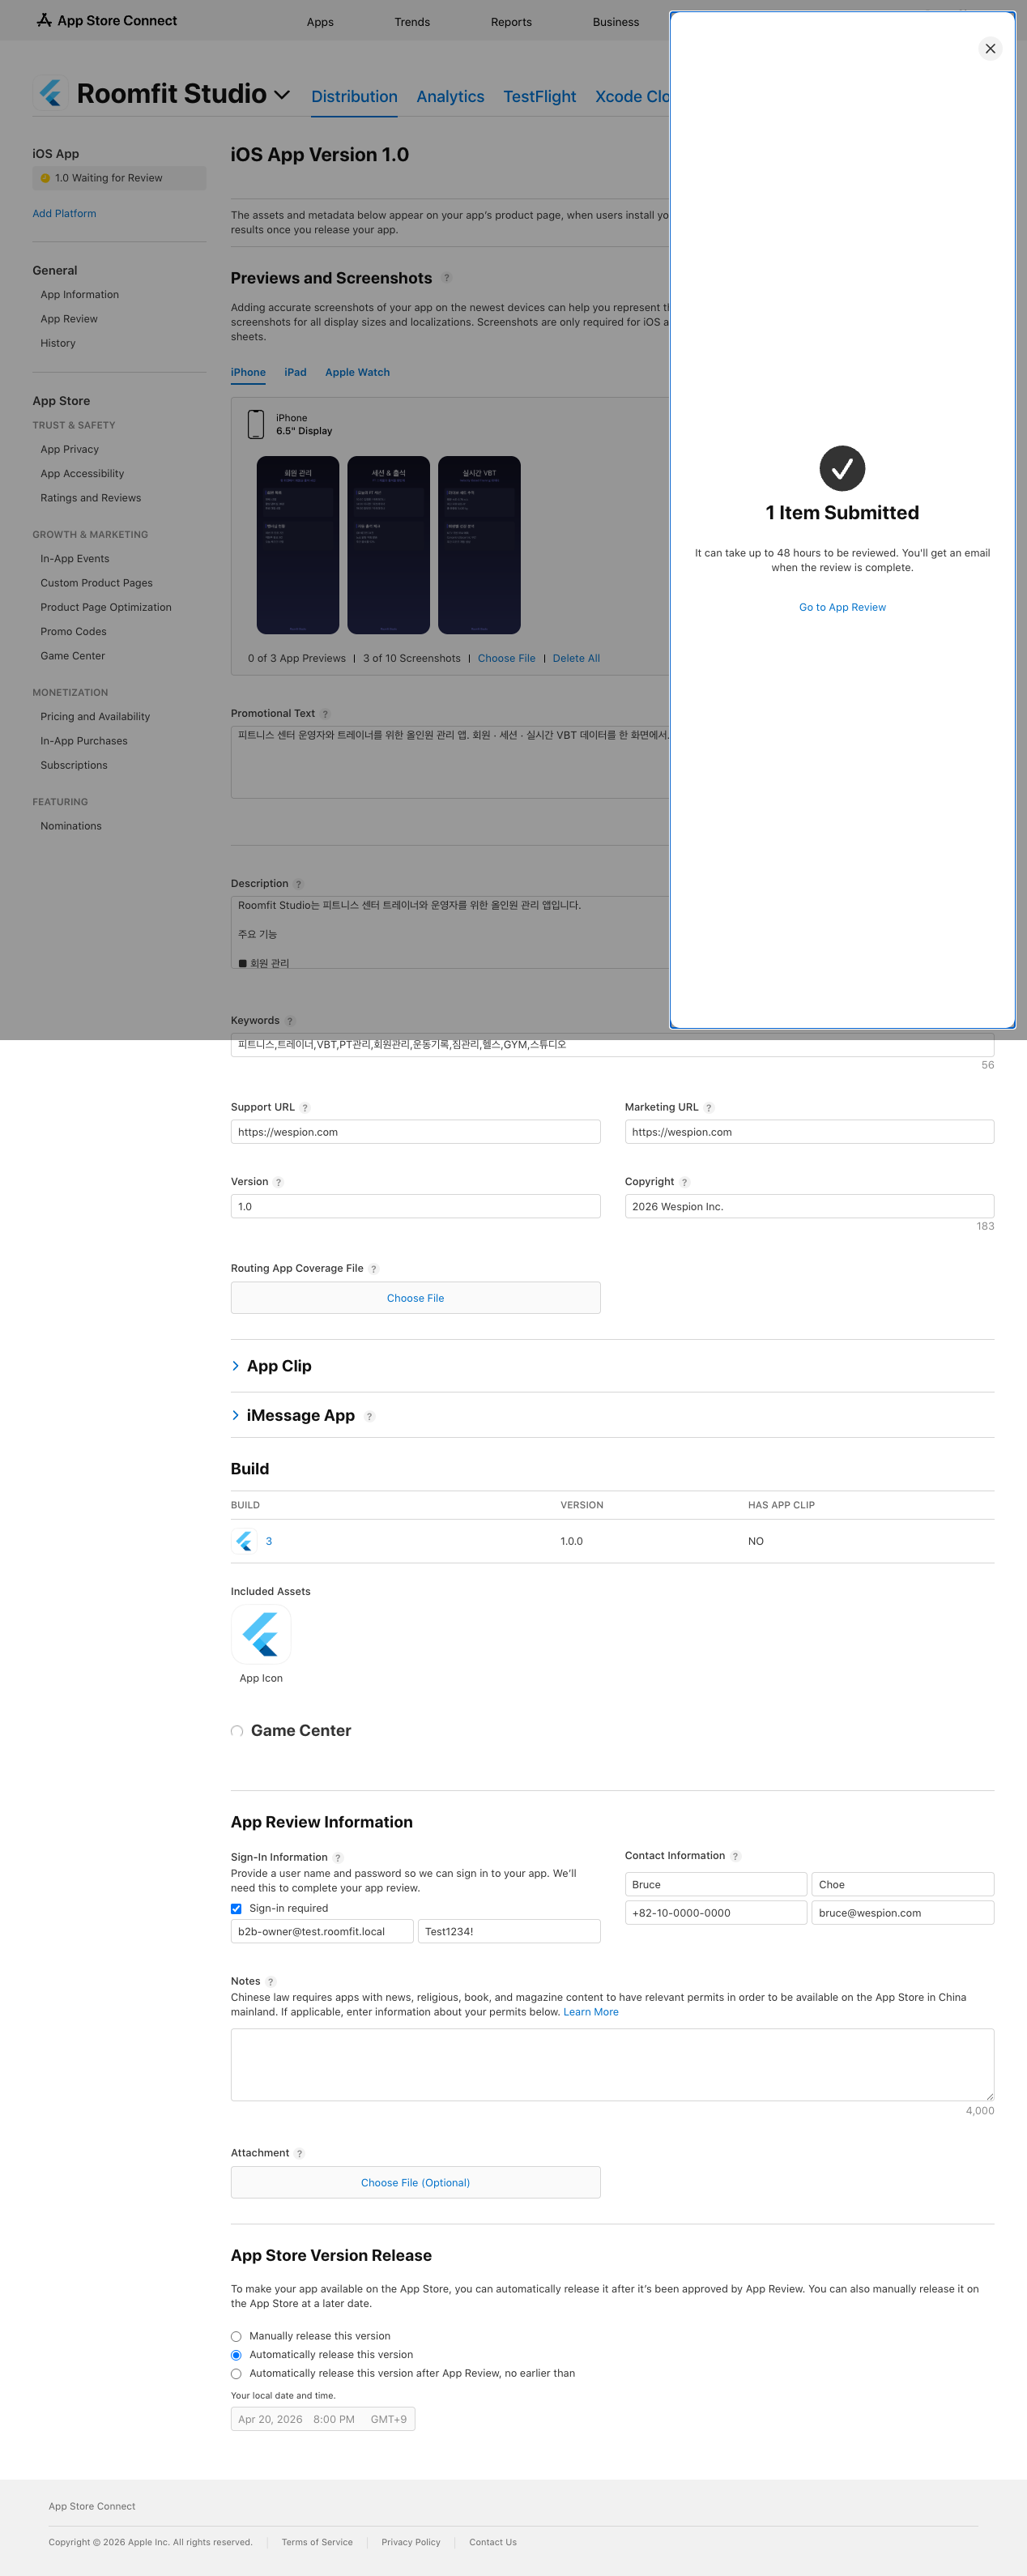Screen dimensions: 1027x2576
Task: Close the submission confirmation panel
Action: click(x=989, y=49)
